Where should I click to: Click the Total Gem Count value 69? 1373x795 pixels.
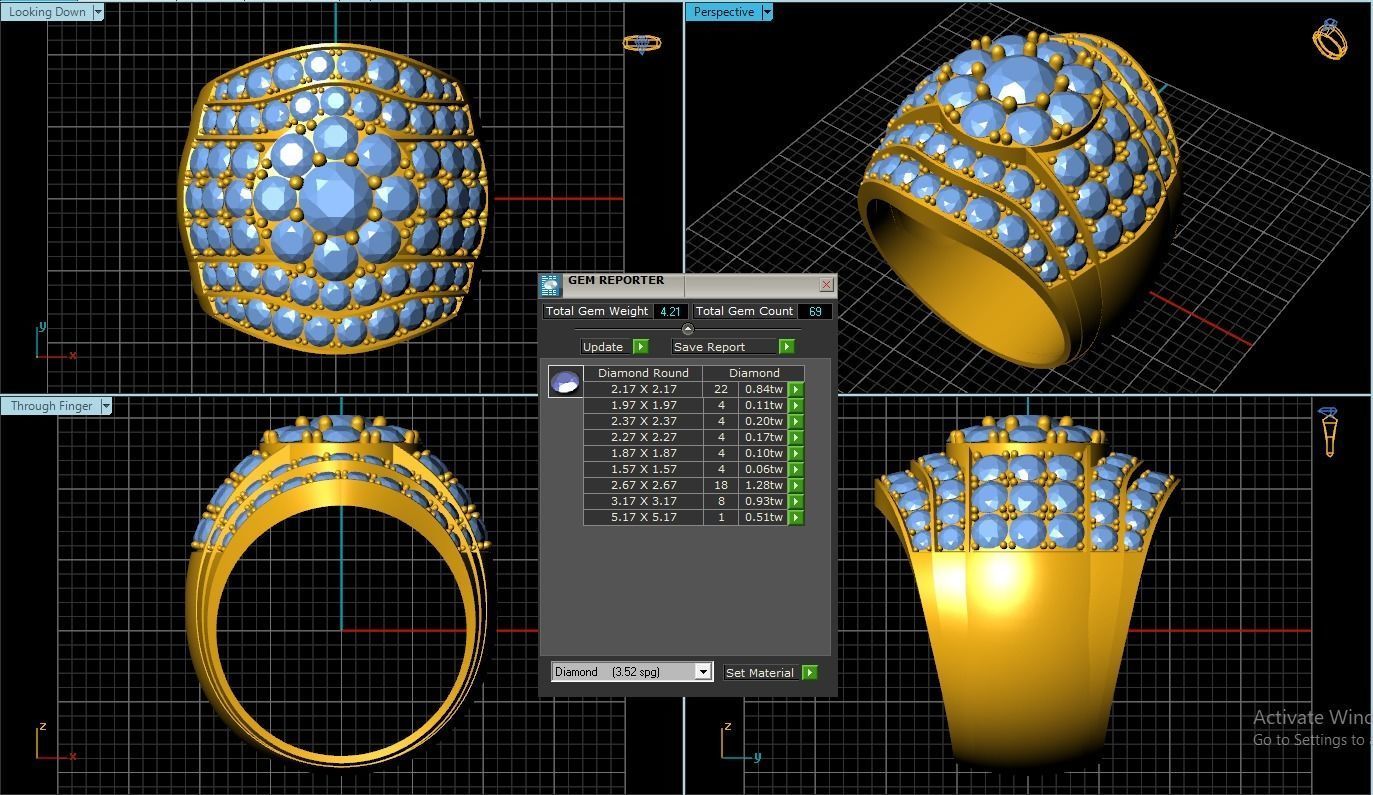click(815, 311)
